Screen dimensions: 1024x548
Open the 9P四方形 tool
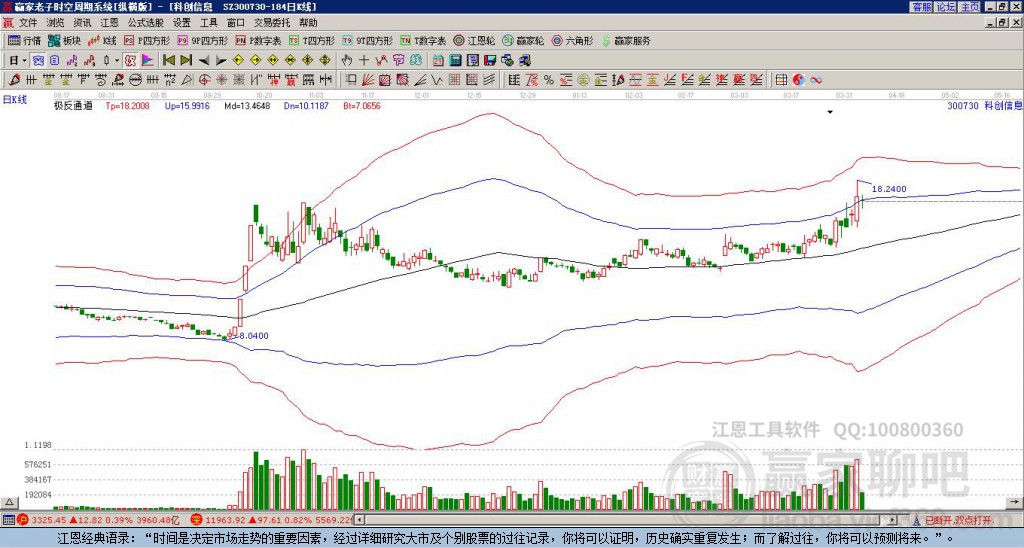point(203,40)
